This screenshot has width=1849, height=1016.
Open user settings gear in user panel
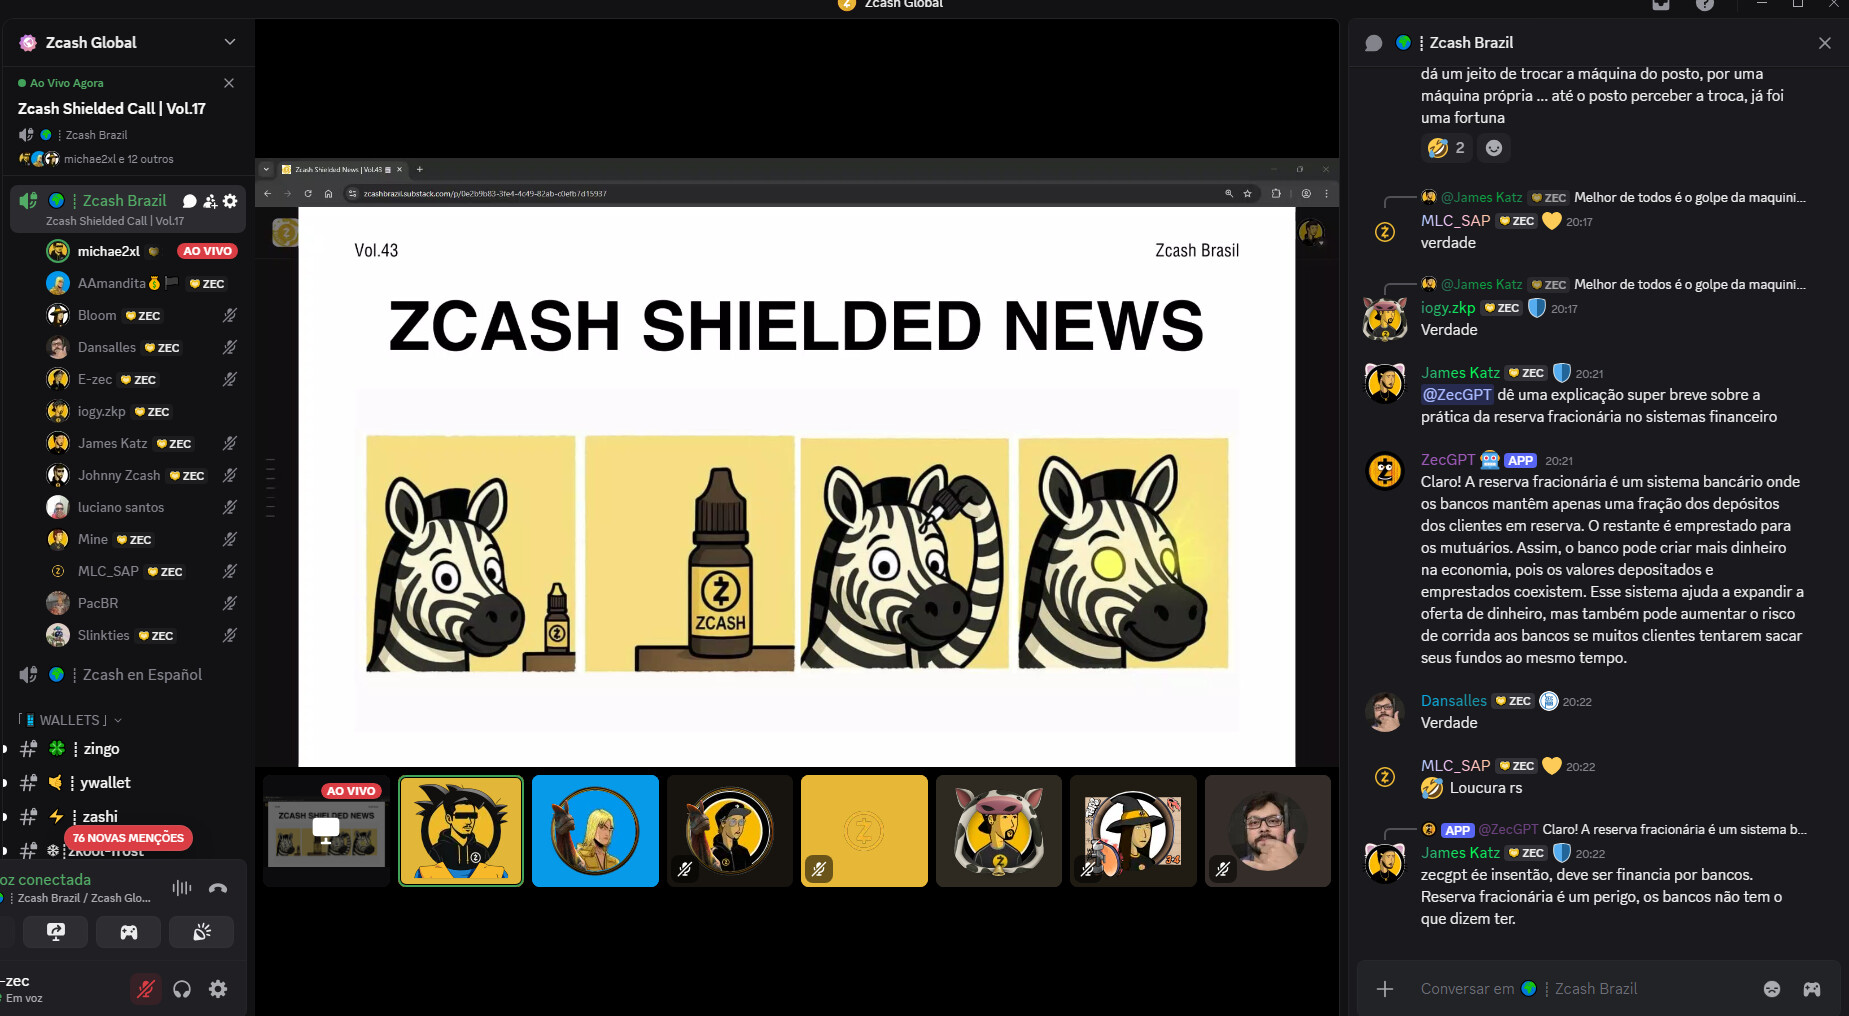[x=218, y=989]
